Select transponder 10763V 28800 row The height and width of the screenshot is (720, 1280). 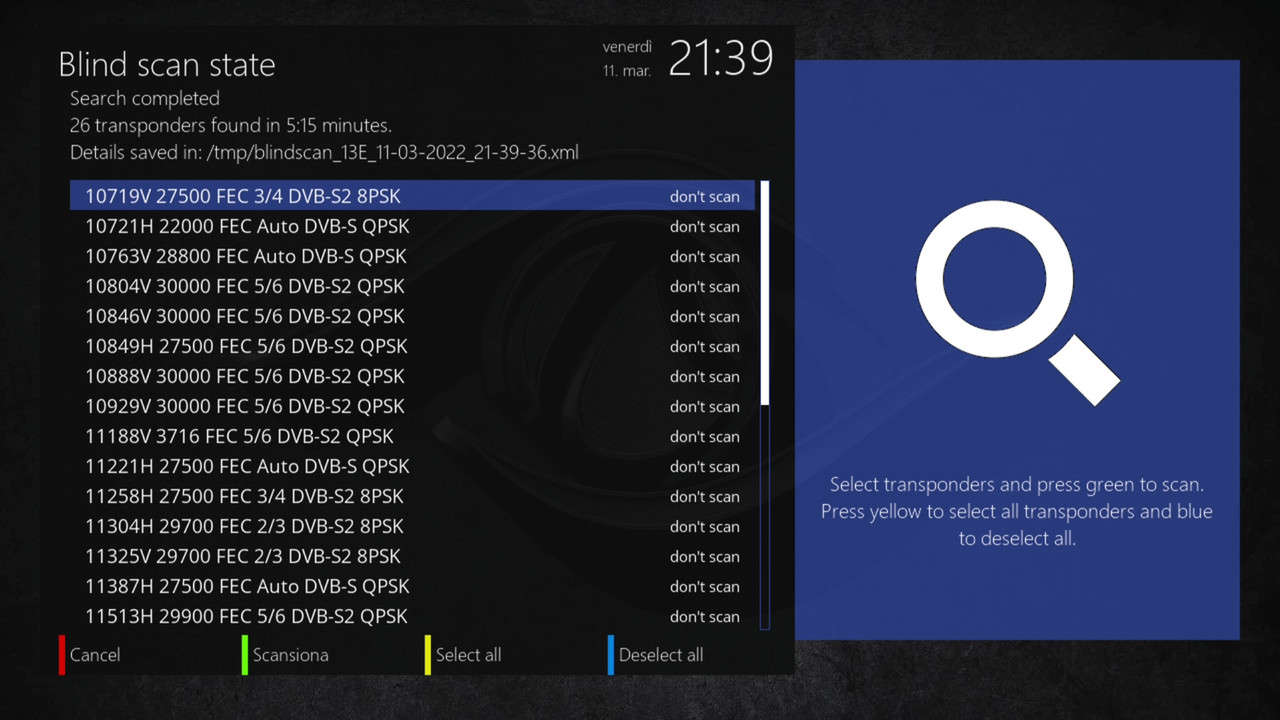tap(412, 256)
